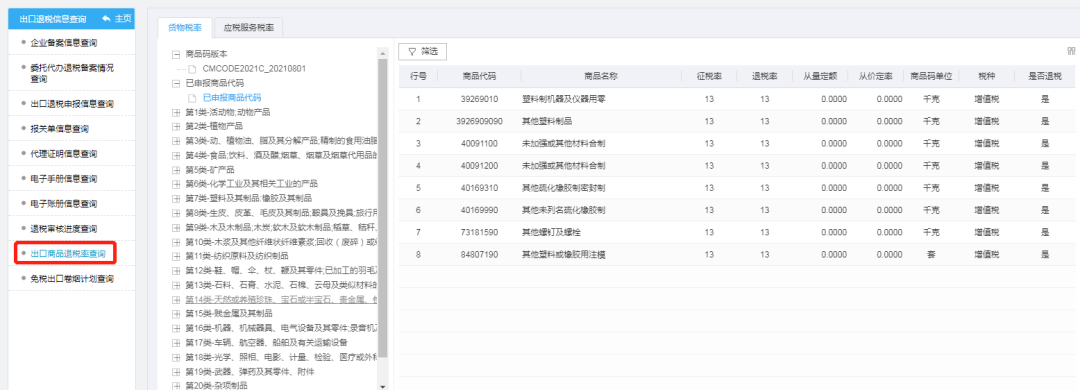Click the 筛选 filter button
Image resolution: width=1080 pixels, height=390 pixels.
(x=423, y=52)
